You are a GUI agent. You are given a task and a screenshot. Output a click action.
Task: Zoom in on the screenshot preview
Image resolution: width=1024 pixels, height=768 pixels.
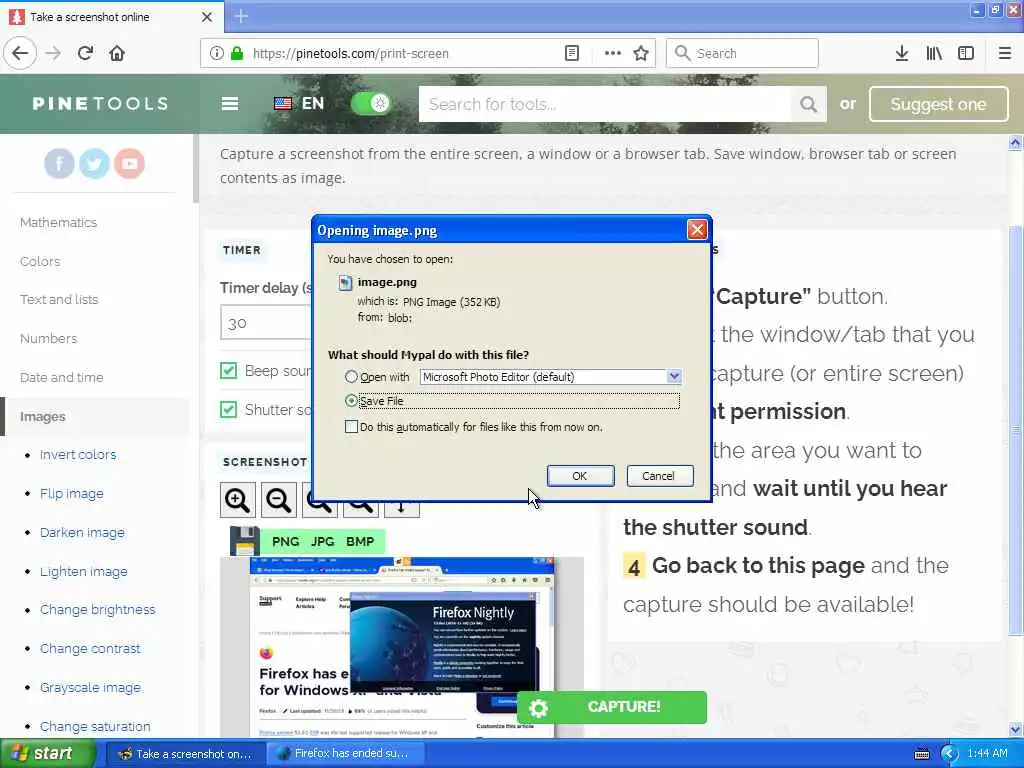coord(237,500)
